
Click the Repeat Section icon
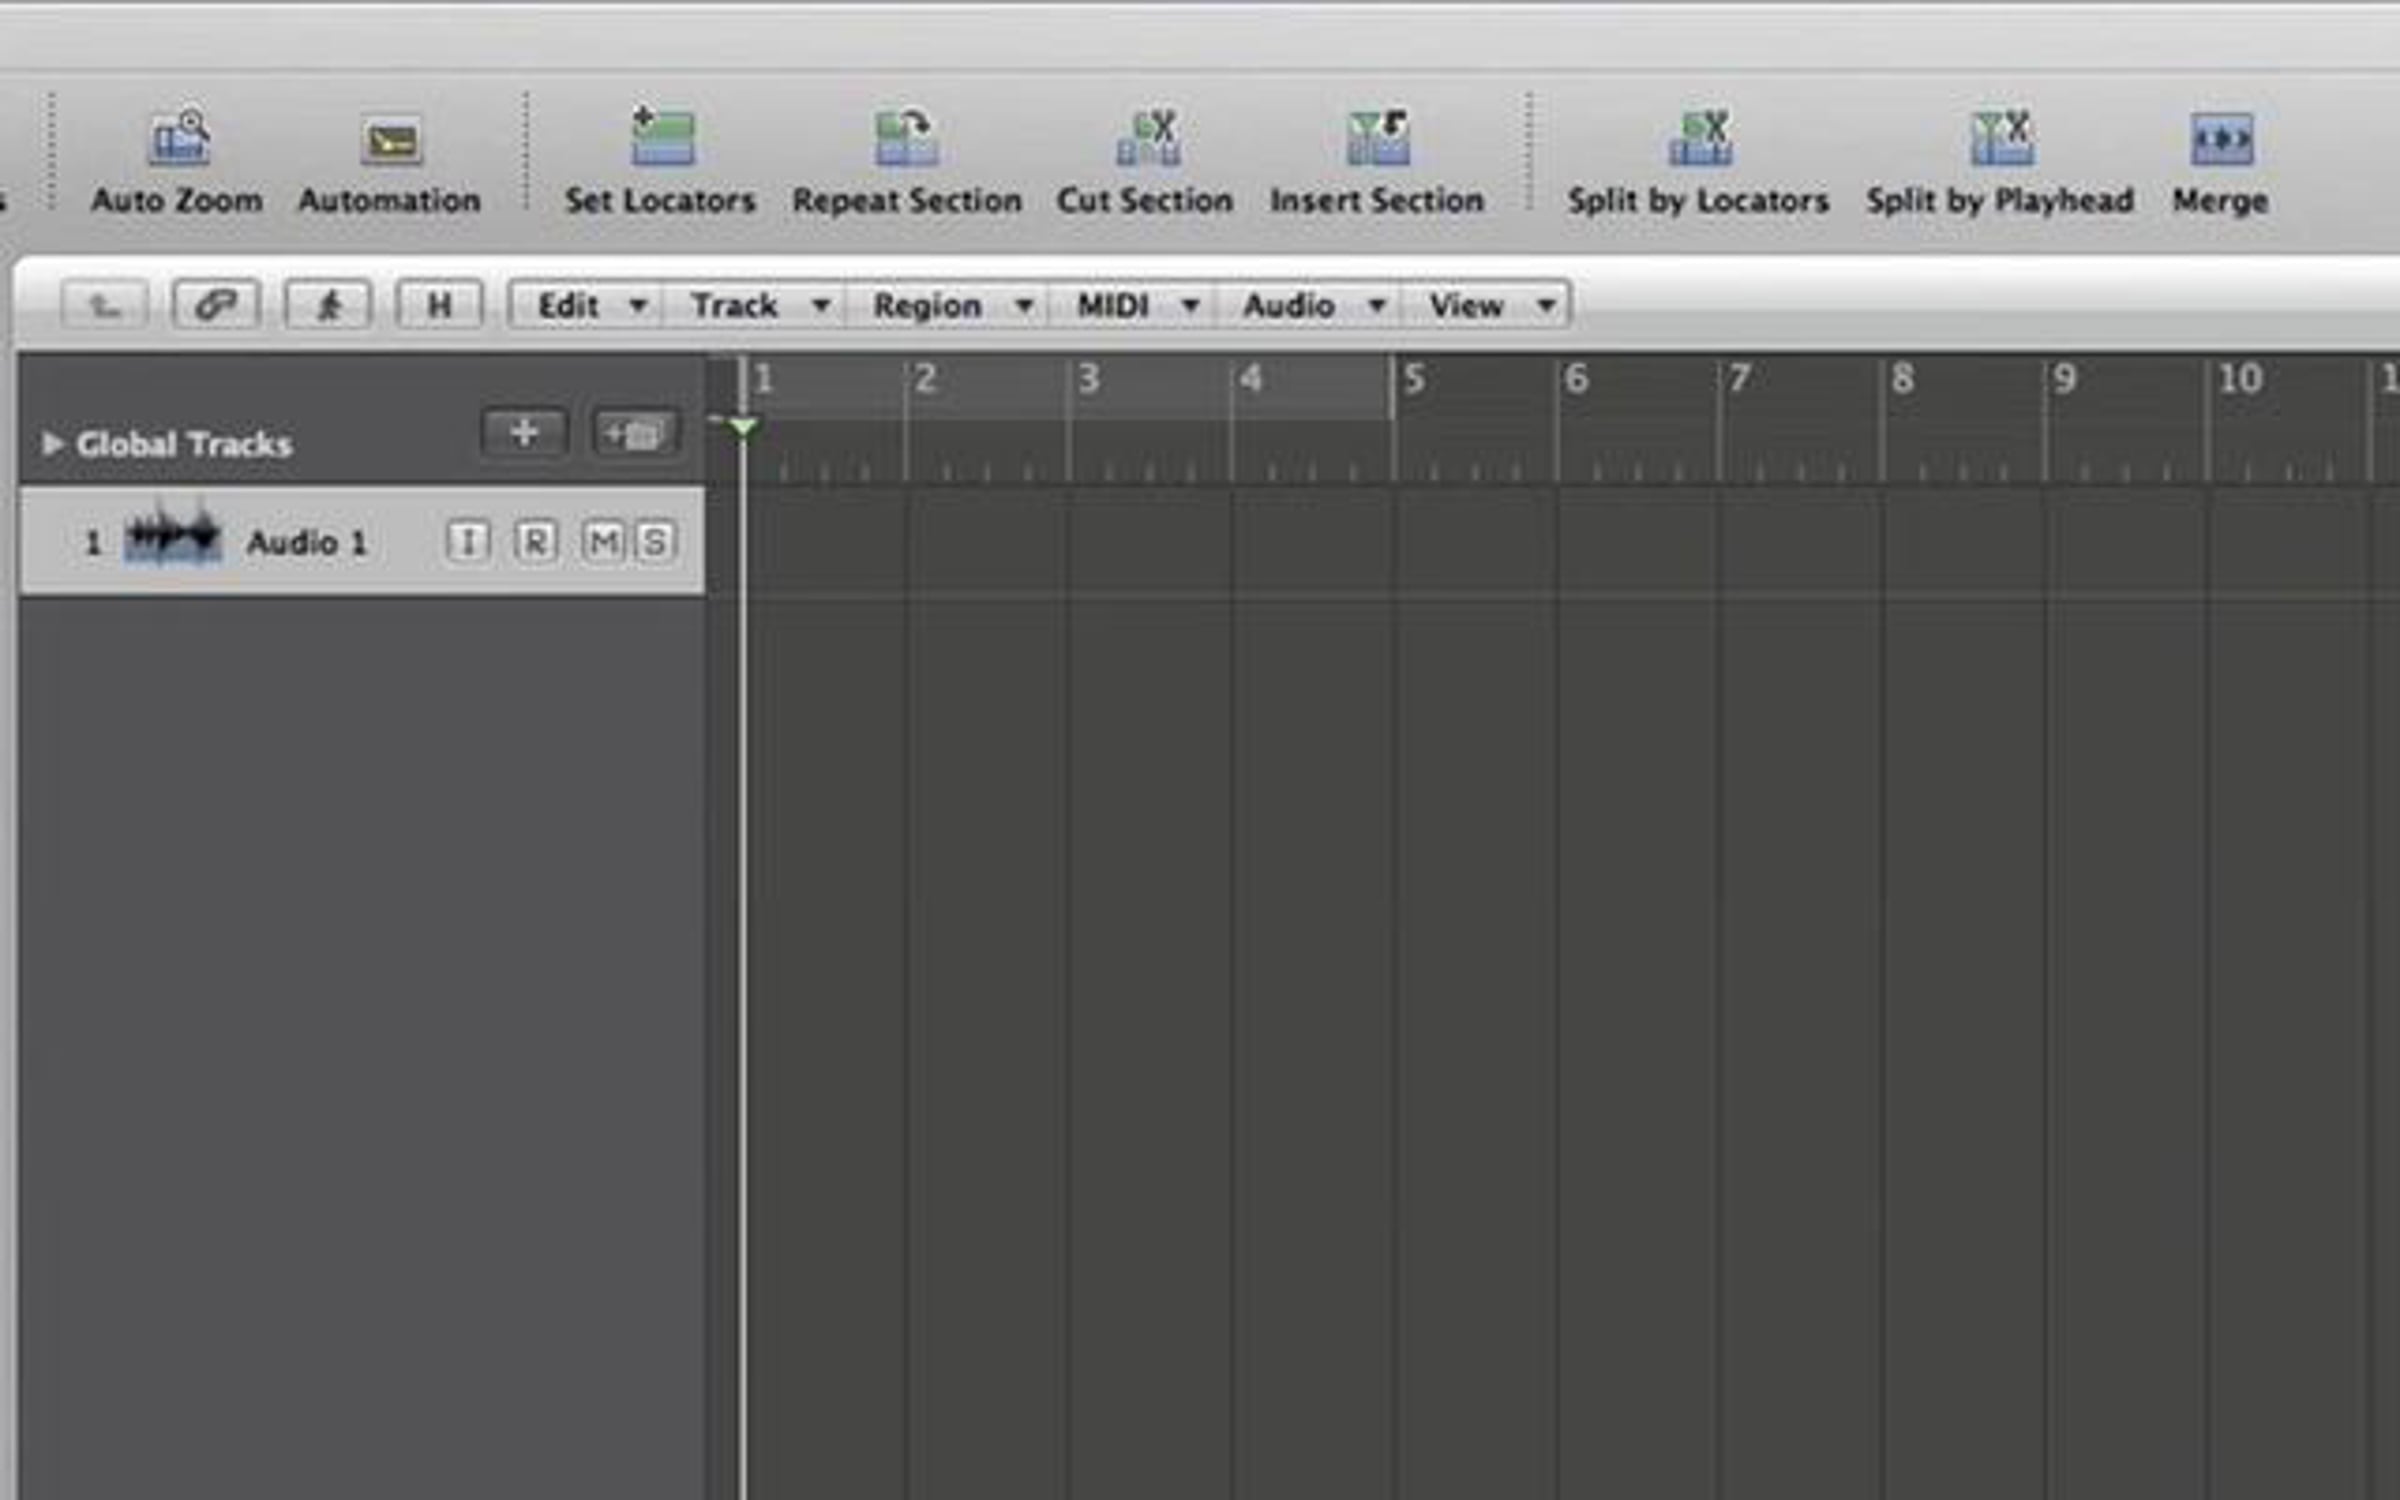(x=906, y=137)
